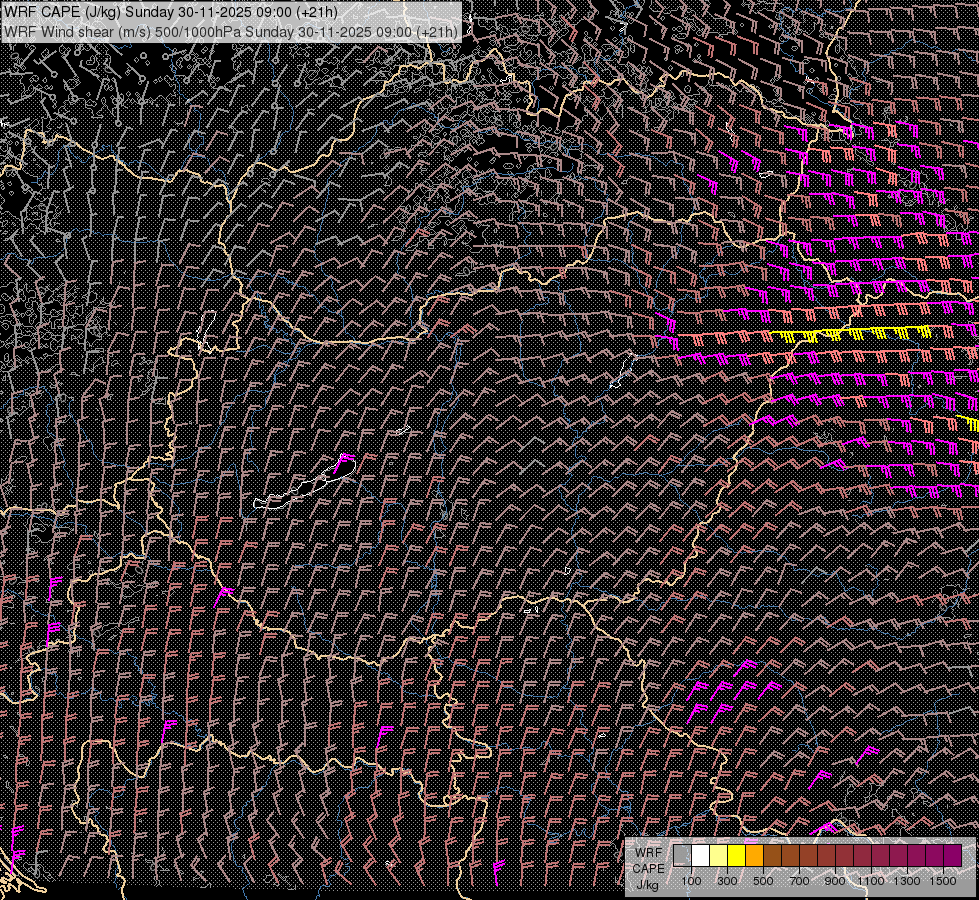Click the WRF CAPE J/kg legend title

pyautogui.click(x=648, y=867)
